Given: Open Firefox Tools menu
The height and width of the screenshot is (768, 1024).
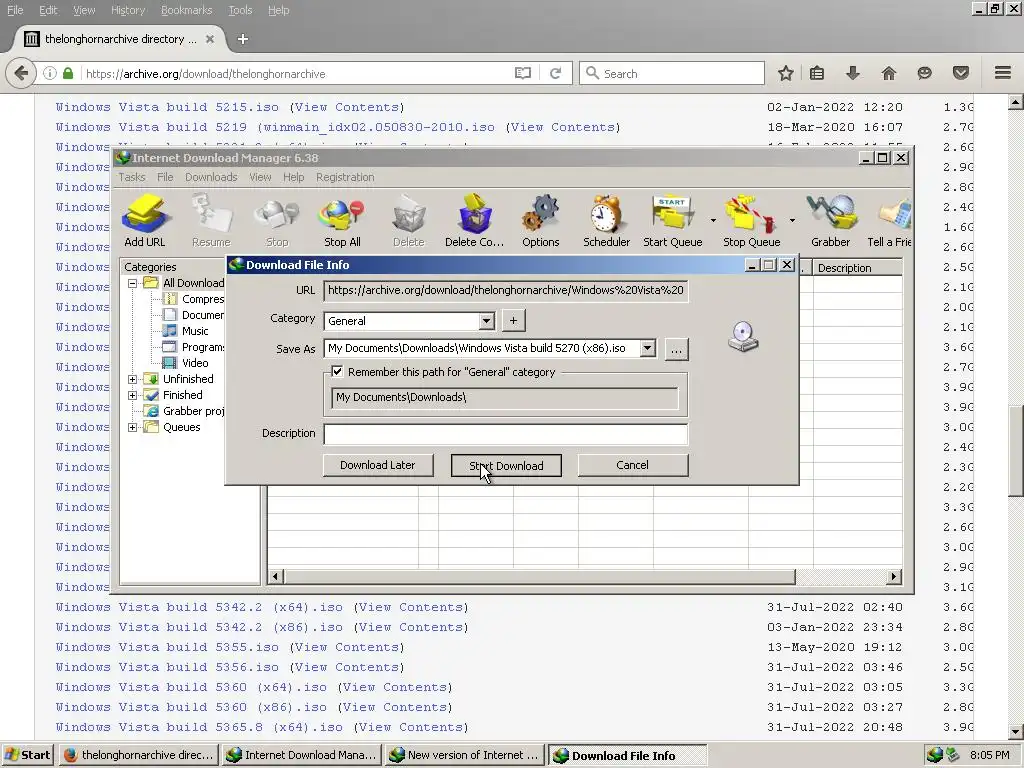Looking at the screenshot, I should [x=240, y=10].
